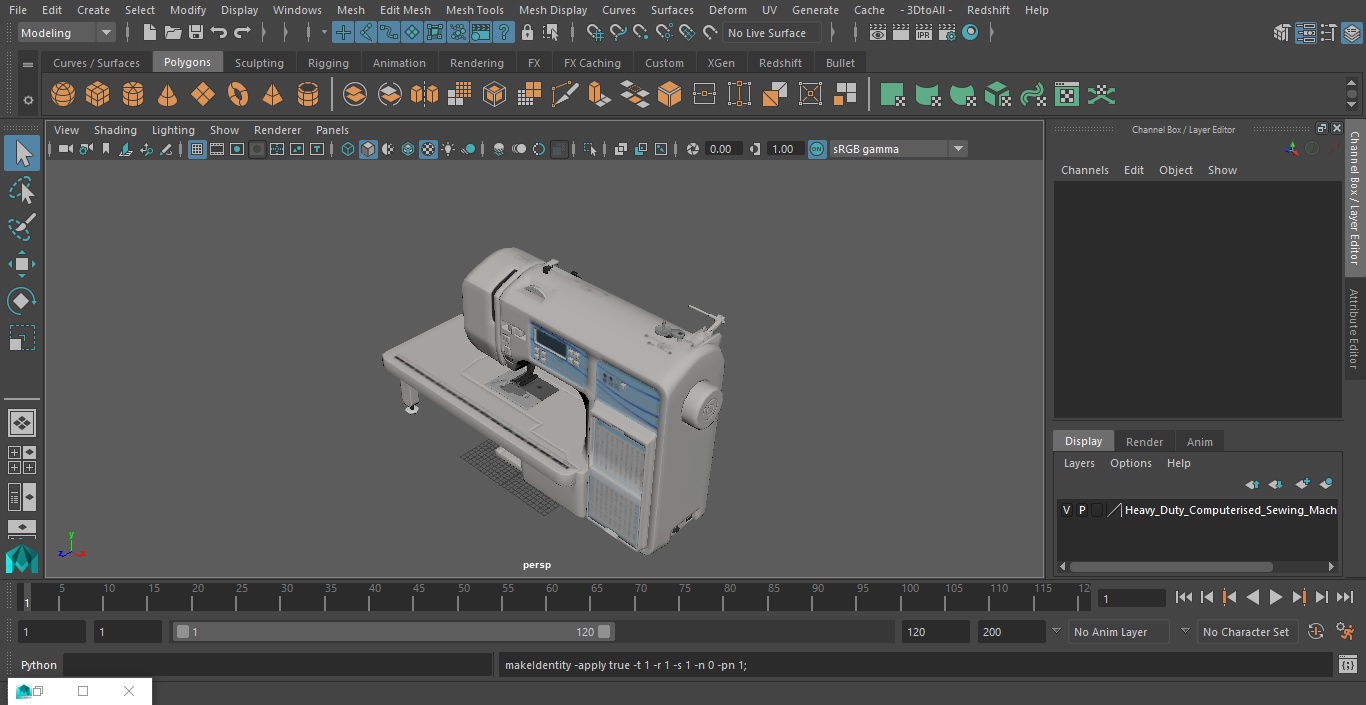Viewport: 1366px width, 705px height.
Task: Create a polygon sphere from the shelf
Action: (x=63, y=95)
